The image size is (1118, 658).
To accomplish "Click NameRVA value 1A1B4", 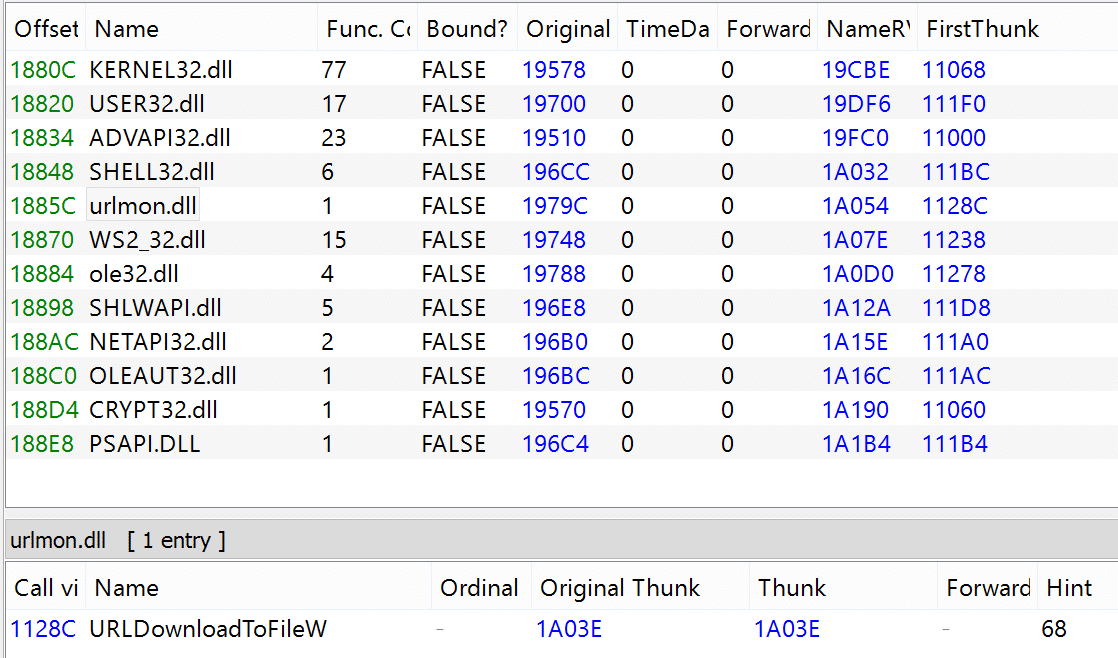I will coord(856,443).
